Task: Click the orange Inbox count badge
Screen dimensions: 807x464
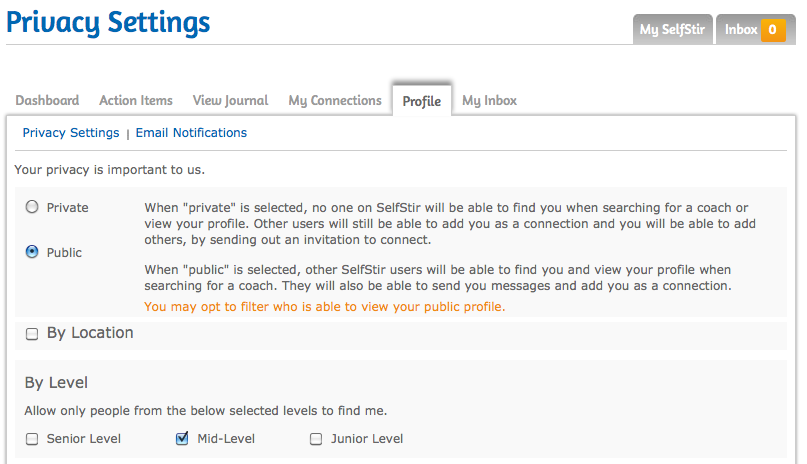Action: [773, 30]
